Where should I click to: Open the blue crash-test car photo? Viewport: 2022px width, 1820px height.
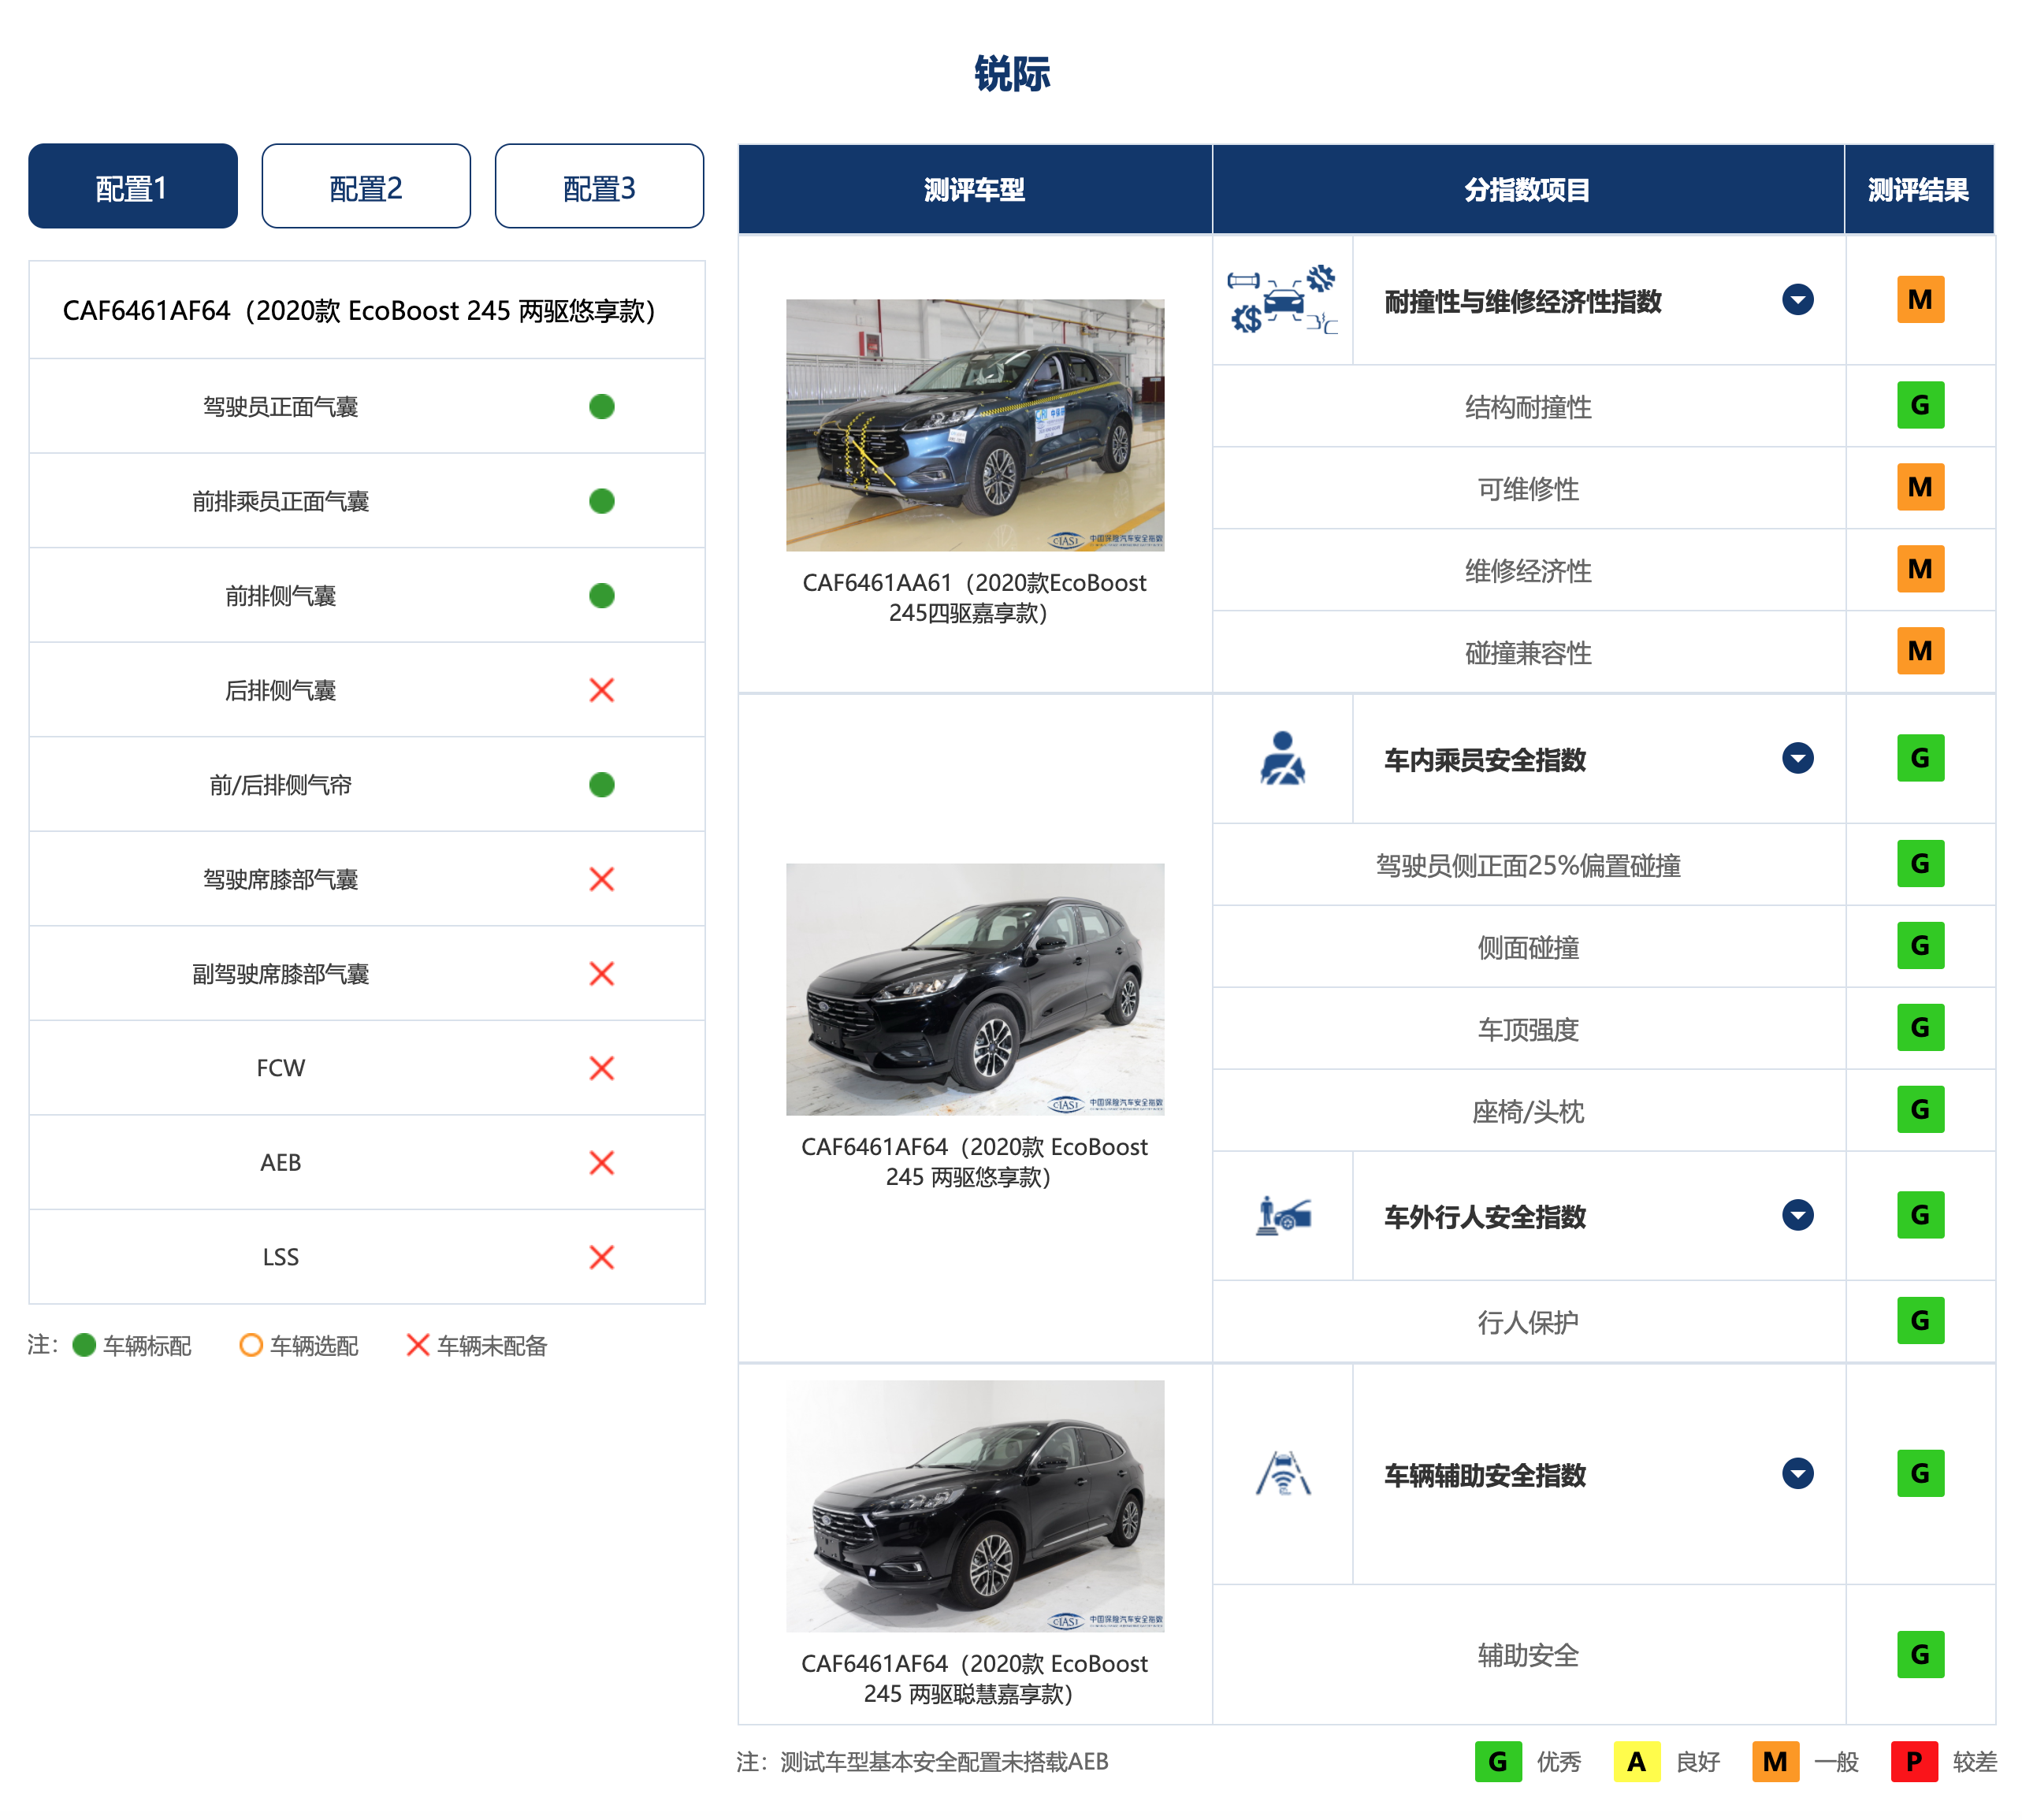coord(974,425)
